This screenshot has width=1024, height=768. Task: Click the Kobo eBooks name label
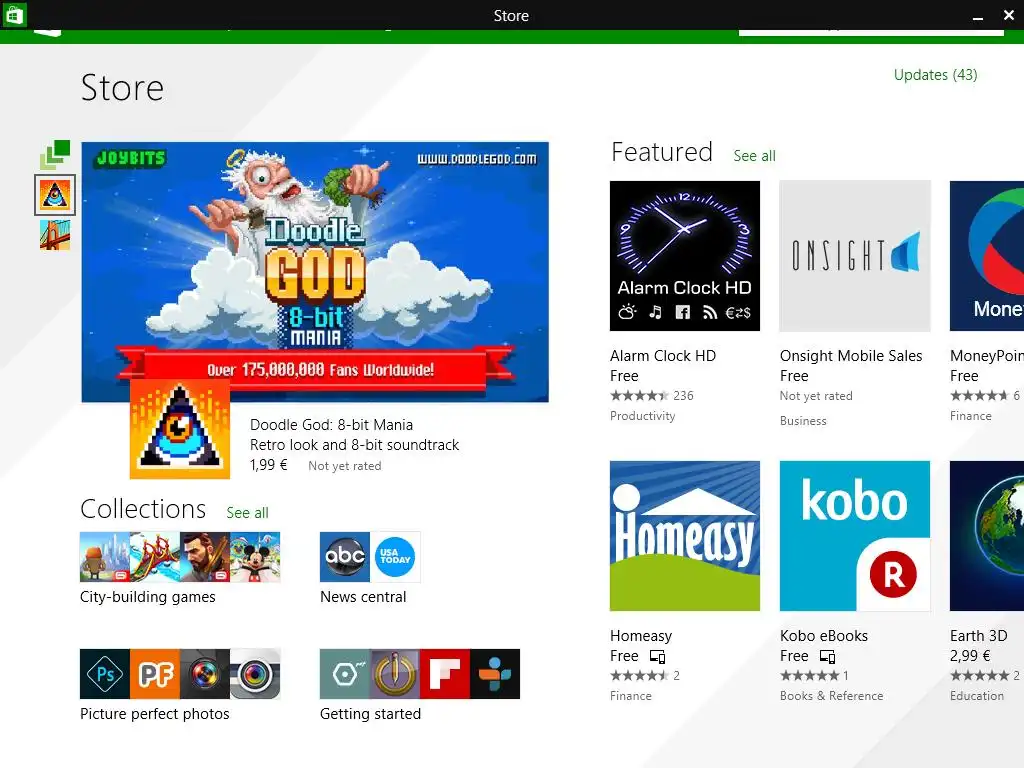(824, 636)
